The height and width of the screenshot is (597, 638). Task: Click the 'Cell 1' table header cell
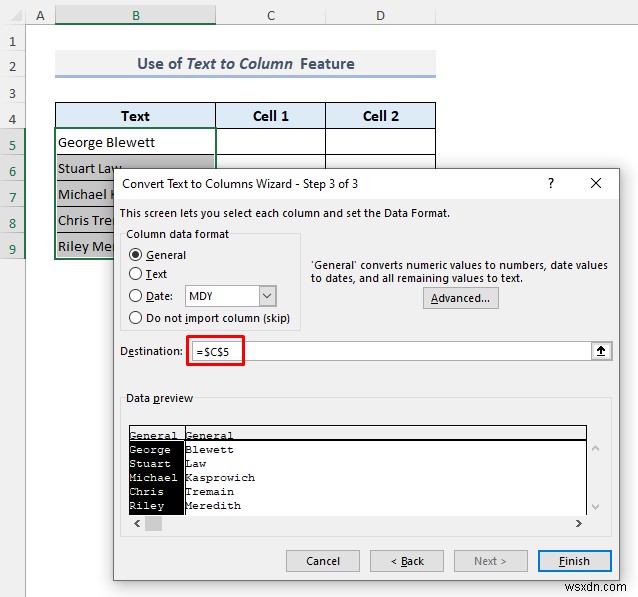click(271, 116)
